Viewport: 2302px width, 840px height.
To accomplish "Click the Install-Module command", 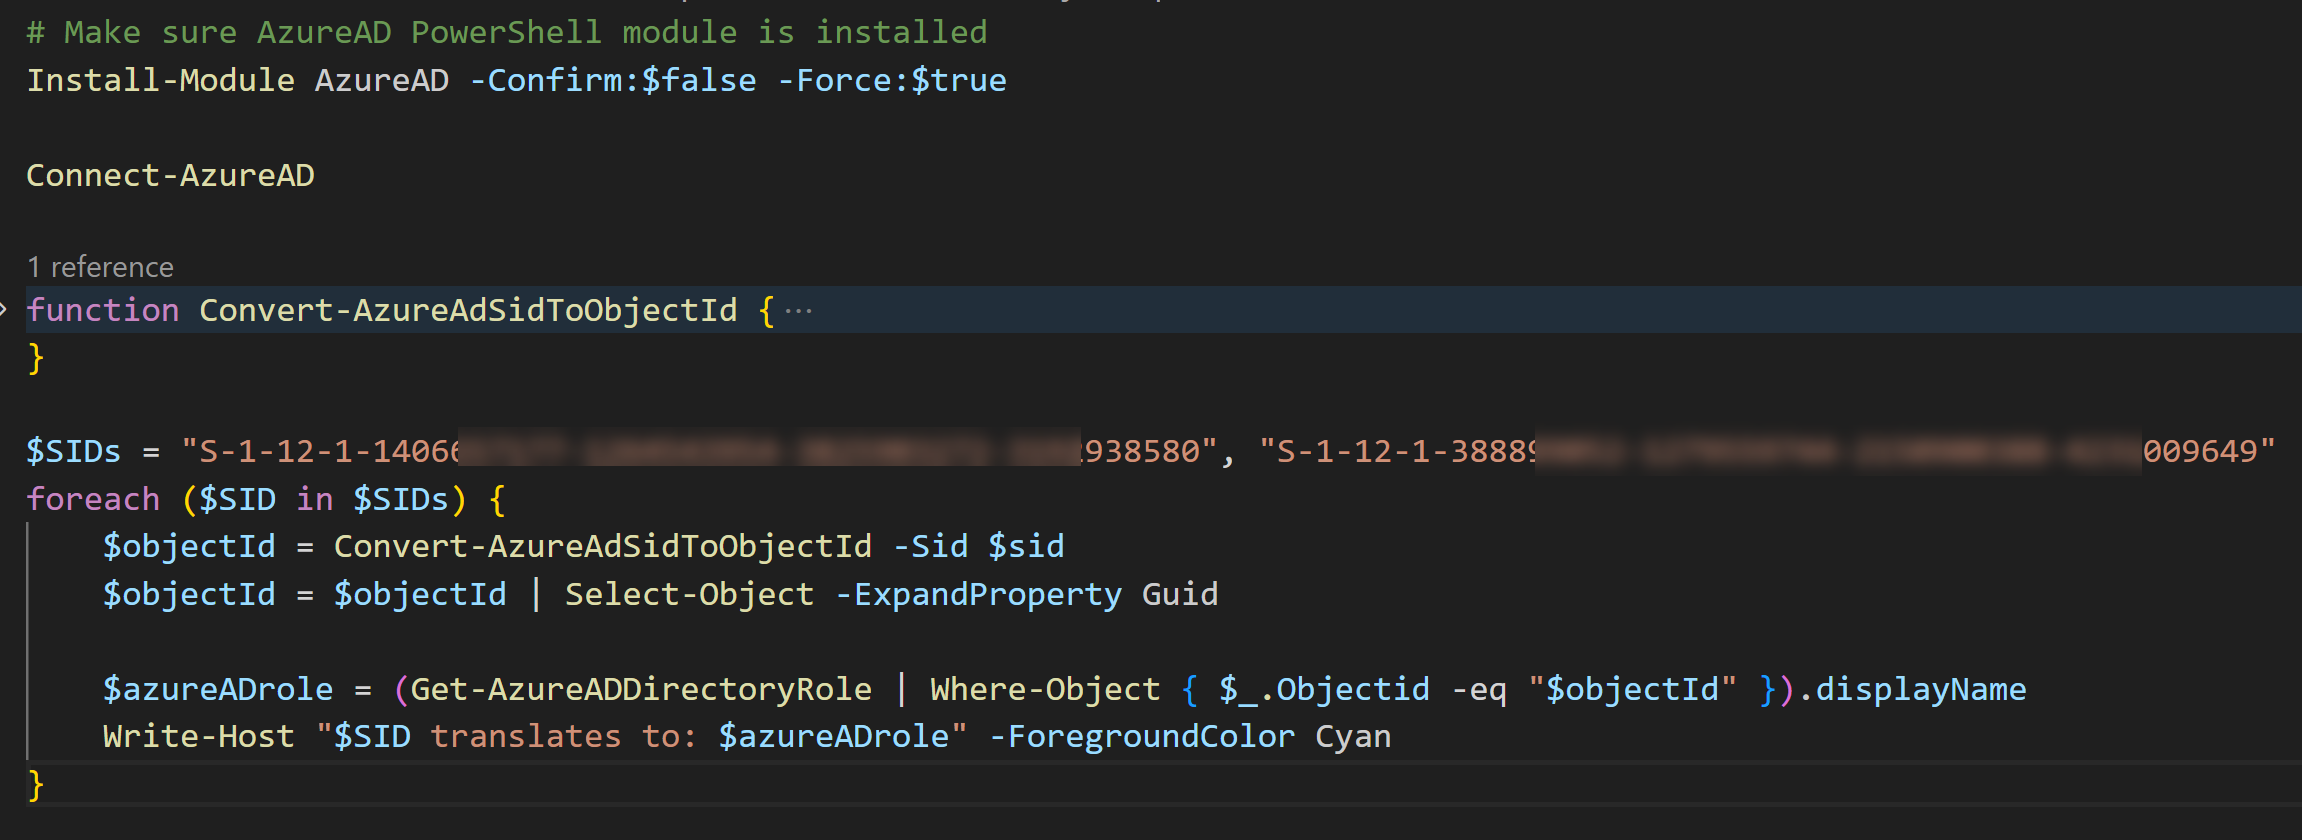I will 160,81.
